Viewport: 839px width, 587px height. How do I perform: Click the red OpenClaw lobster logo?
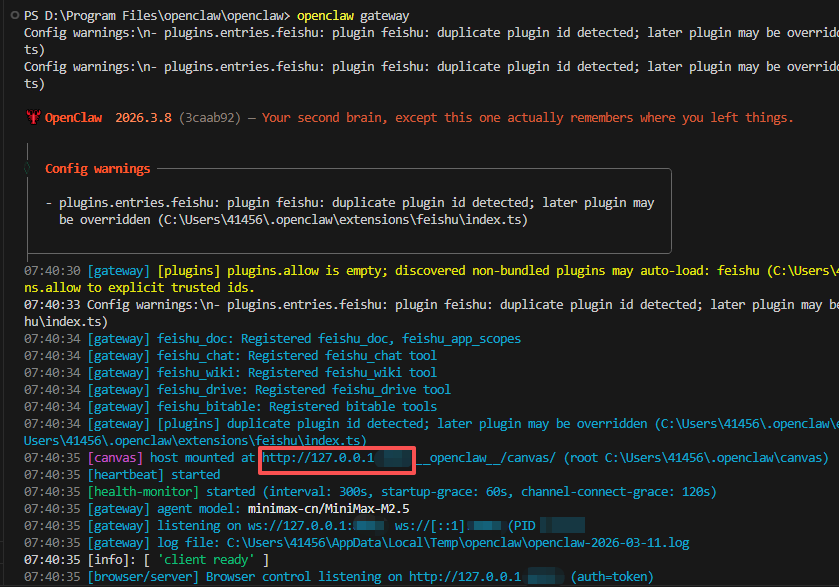point(33,117)
